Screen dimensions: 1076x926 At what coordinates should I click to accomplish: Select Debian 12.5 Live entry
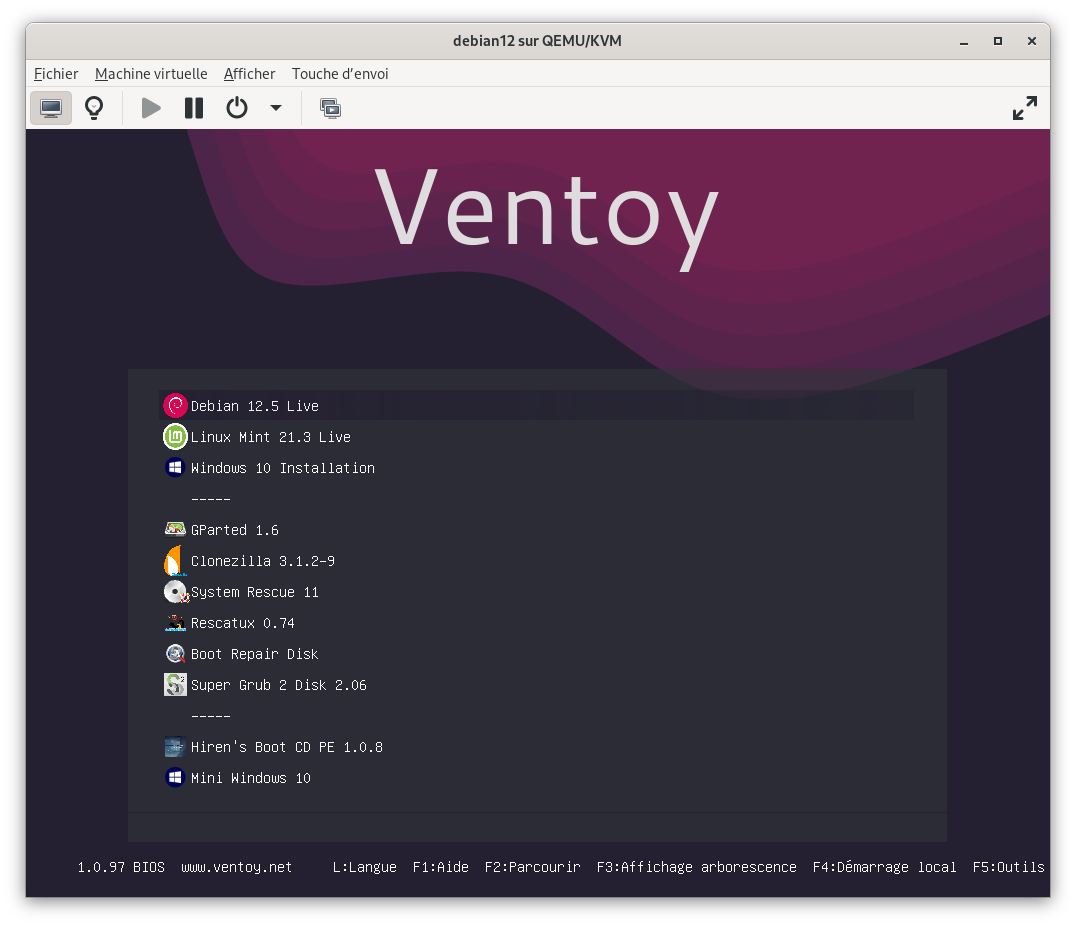pyautogui.click(x=536, y=406)
